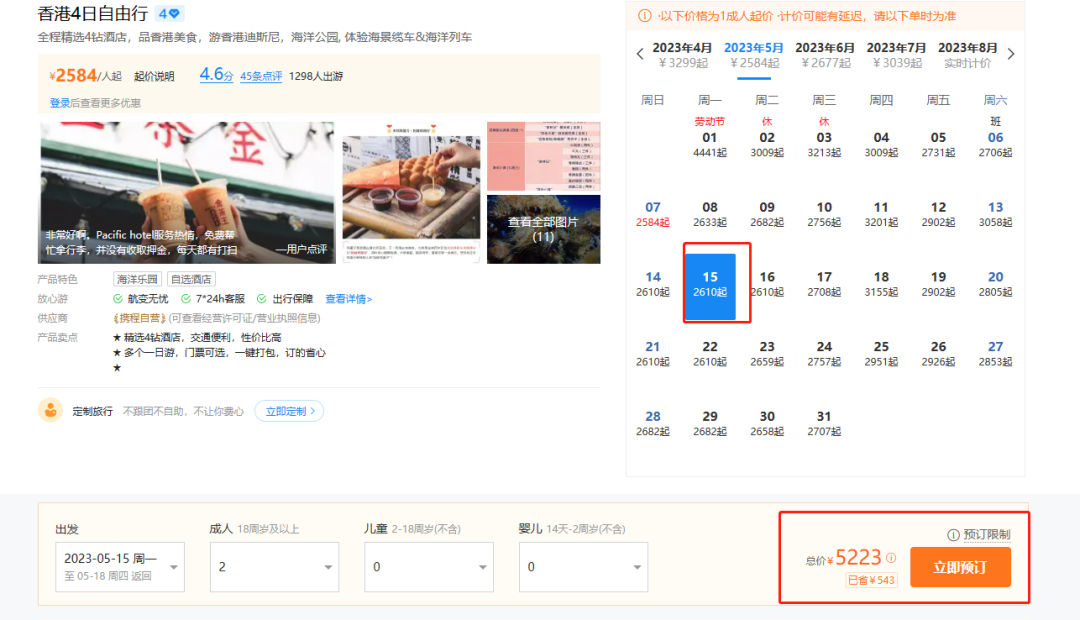
Task: Expand the 儿童 children count dropdown
Action: pyautogui.click(x=428, y=567)
